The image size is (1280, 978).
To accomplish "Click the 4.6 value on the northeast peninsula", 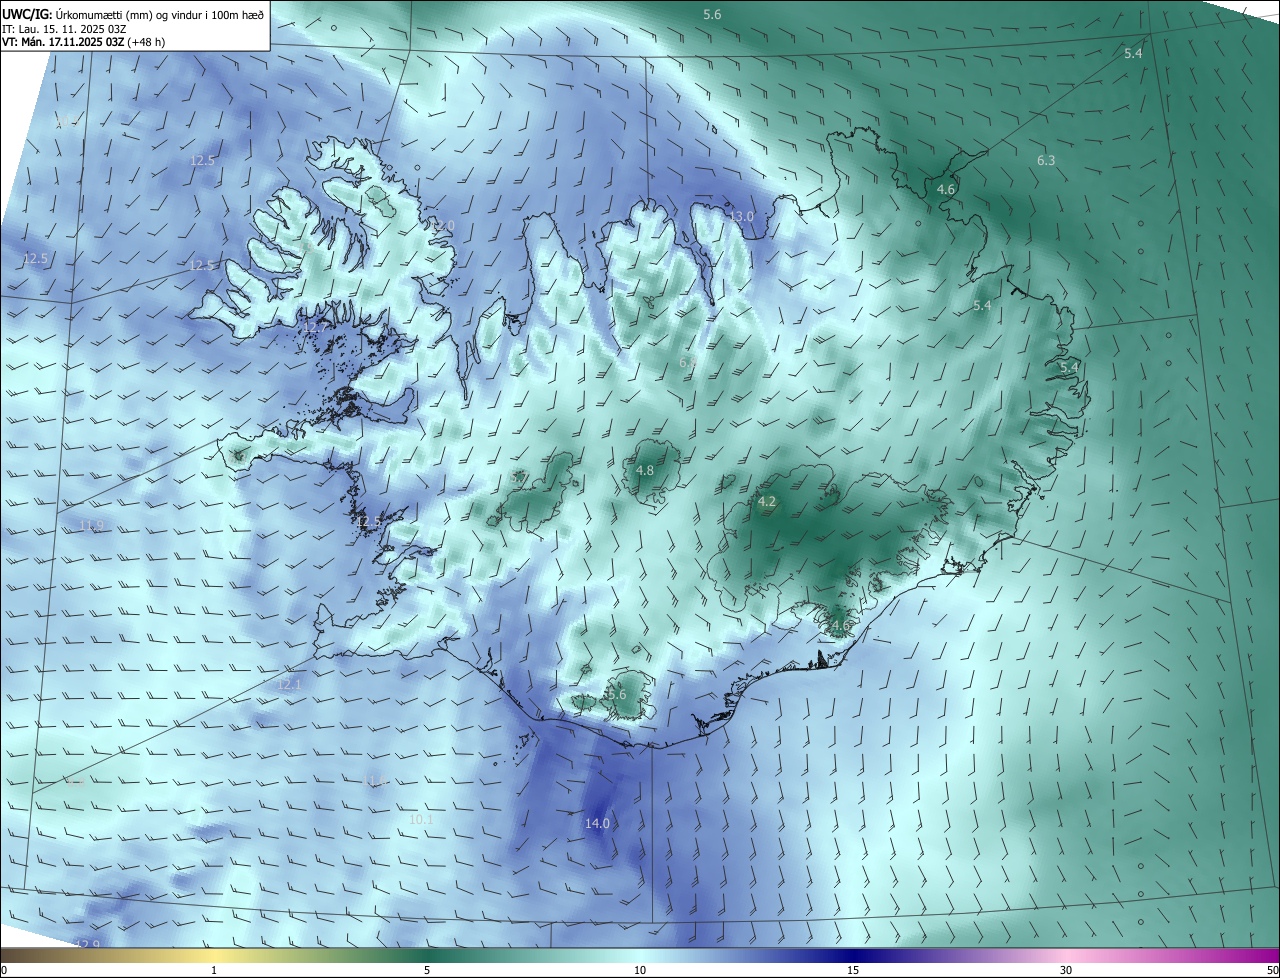I will 946,189.
